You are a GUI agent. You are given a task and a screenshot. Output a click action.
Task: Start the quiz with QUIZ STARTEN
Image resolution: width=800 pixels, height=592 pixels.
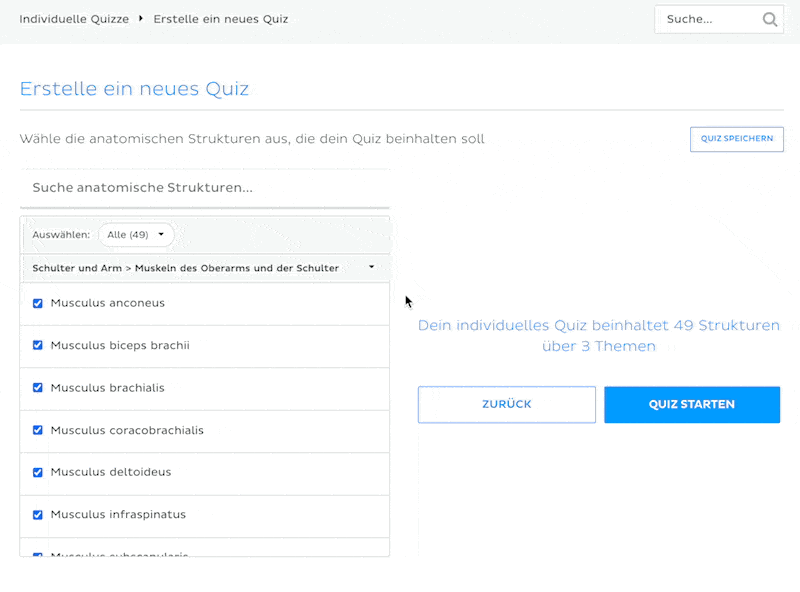coord(692,404)
